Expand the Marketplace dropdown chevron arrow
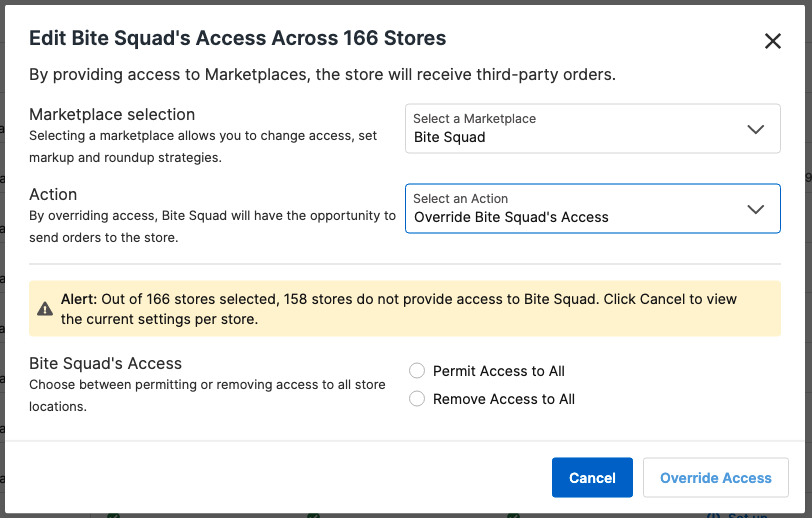Image resolution: width=812 pixels, height=518 pixels. click(x=756, y=129)
